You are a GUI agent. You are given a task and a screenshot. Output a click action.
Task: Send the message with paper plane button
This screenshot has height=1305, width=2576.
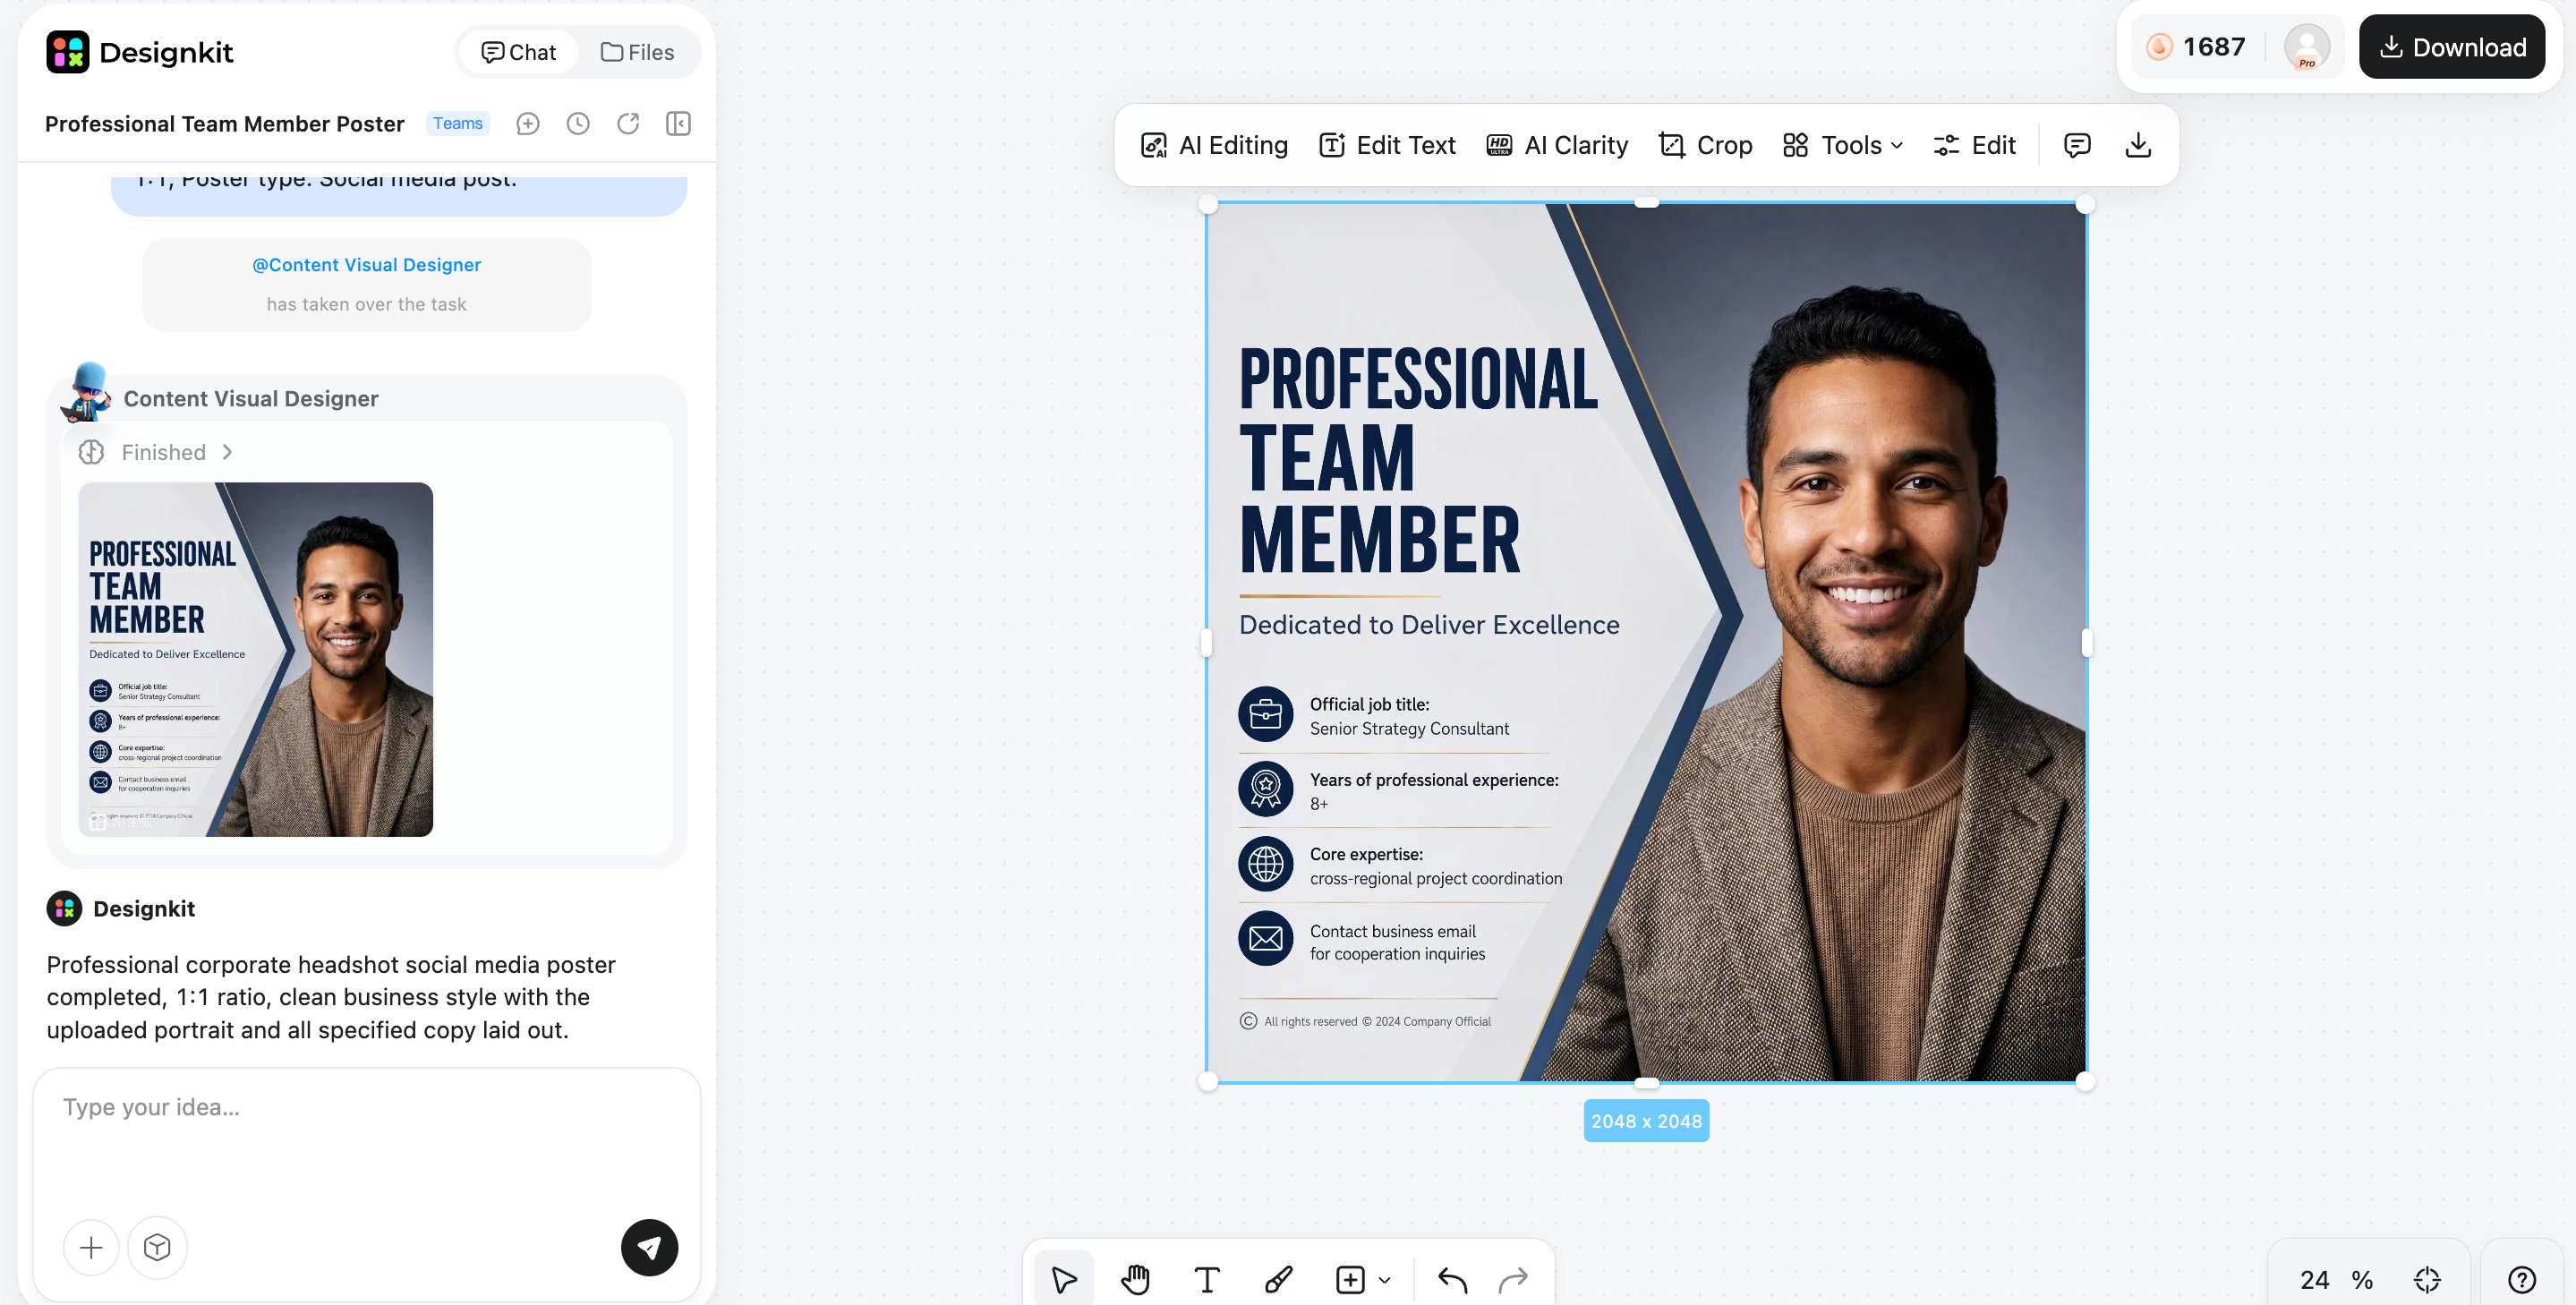(x=649, y=1247)
